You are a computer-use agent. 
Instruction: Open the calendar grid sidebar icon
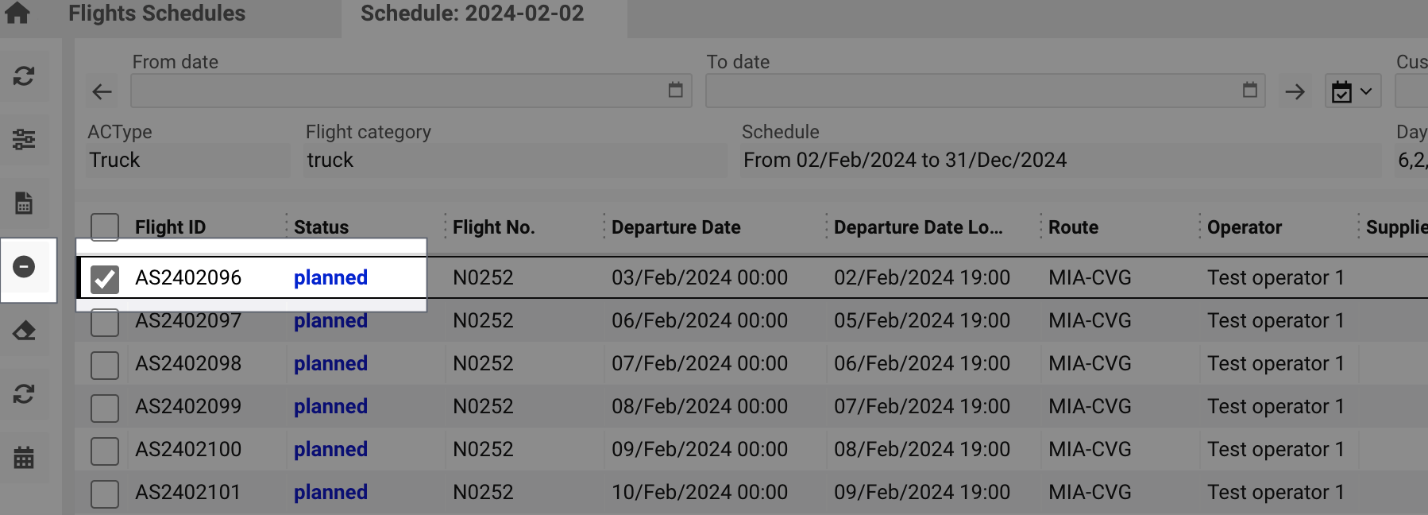click(24, 458)
